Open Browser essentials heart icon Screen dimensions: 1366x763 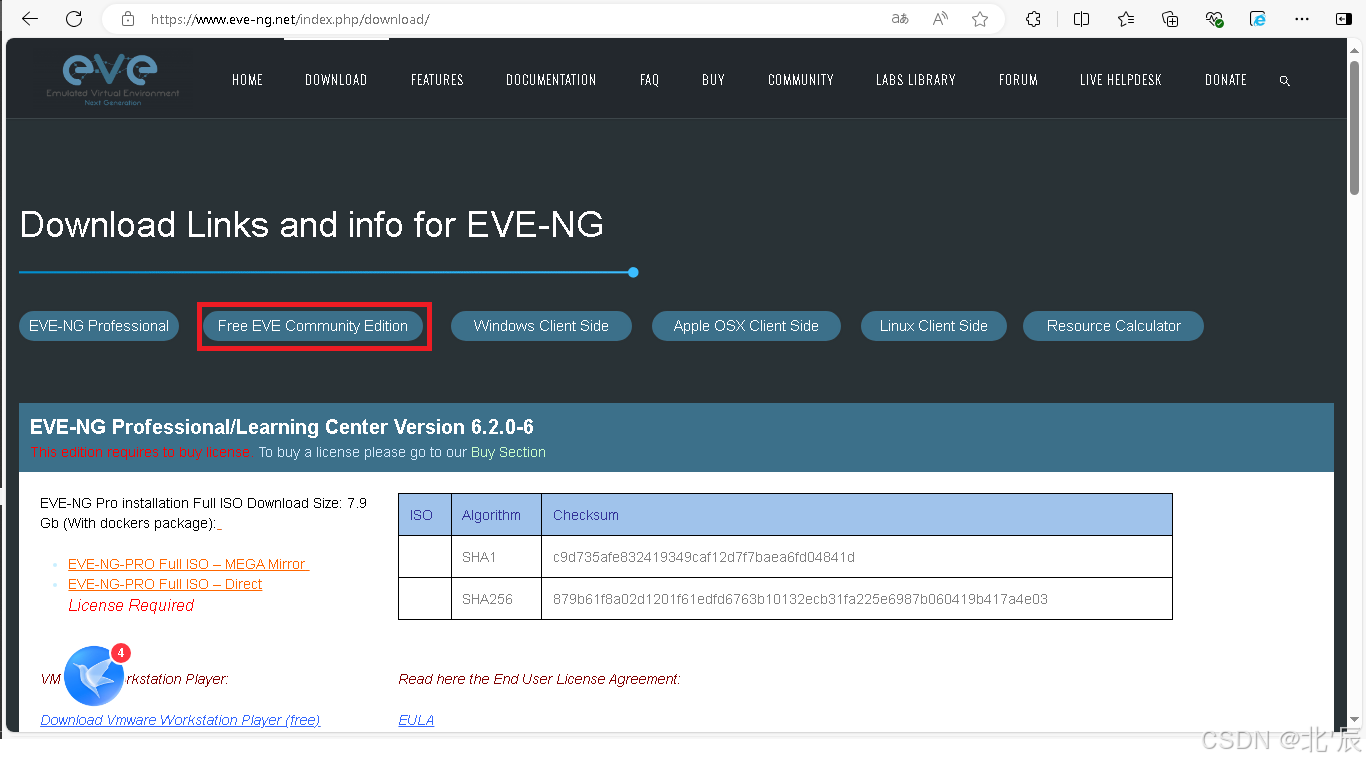(1214, 19)
